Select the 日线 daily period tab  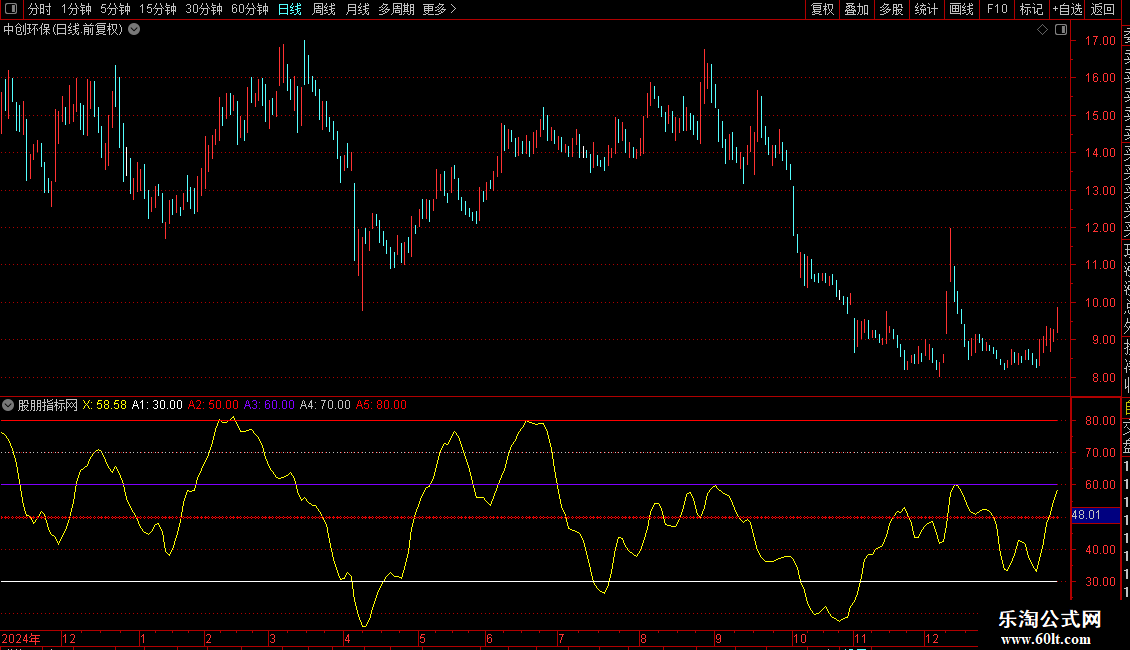coord(290,9)
